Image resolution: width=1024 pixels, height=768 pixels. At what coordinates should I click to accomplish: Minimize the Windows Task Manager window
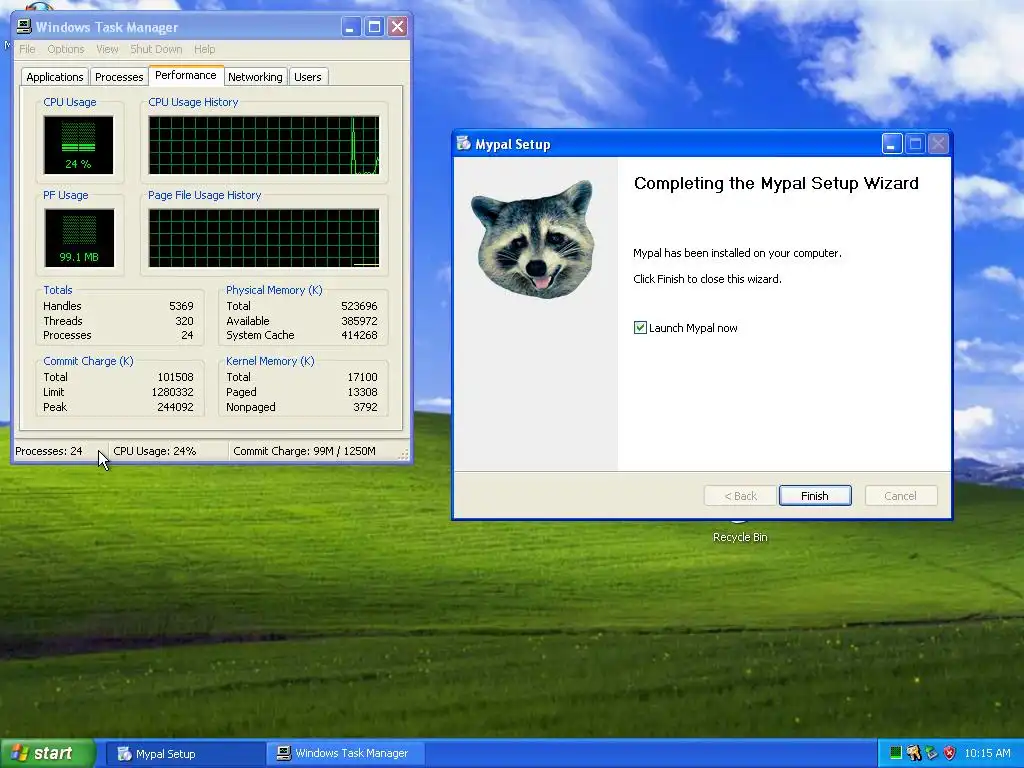tap(351, 27)
